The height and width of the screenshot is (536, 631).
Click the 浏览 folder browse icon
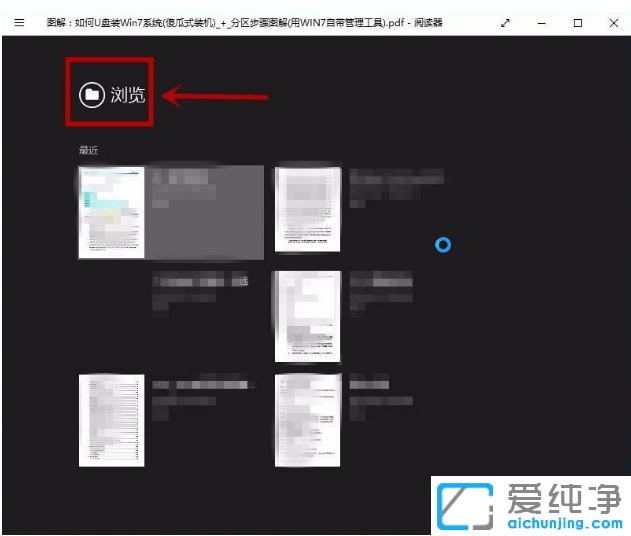point(92,95)
